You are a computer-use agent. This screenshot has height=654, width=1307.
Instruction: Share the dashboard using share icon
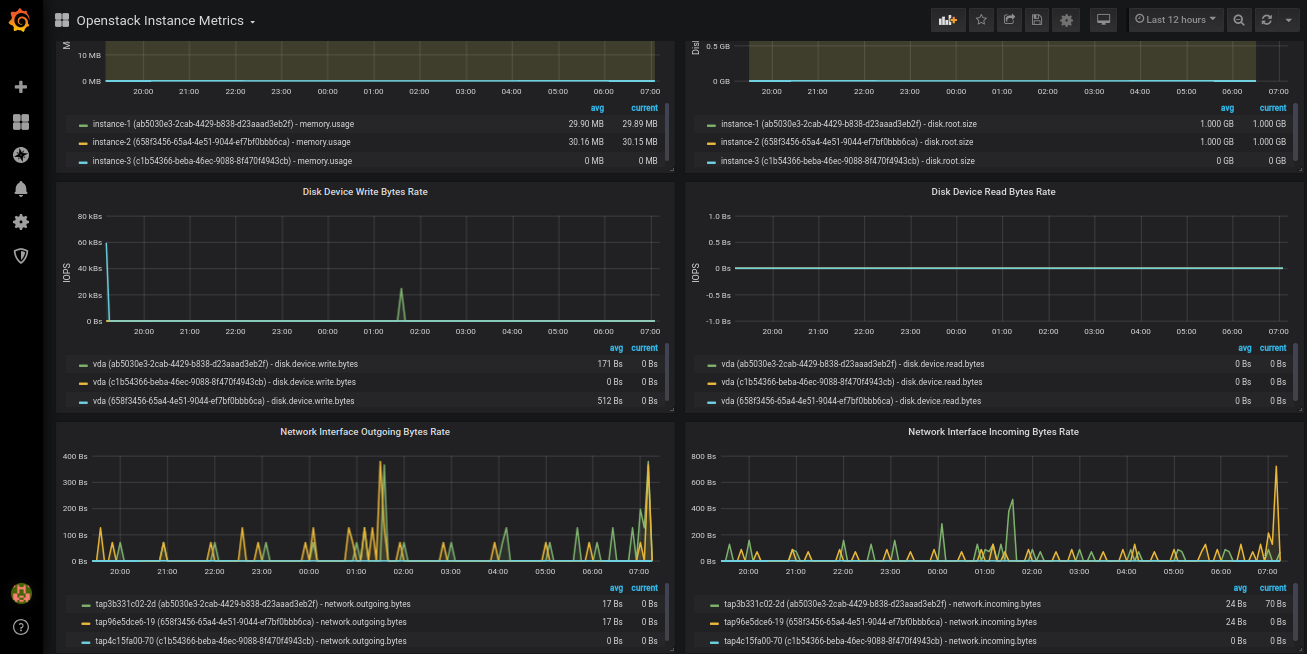pyautogui.click(x=1009, y=20)
